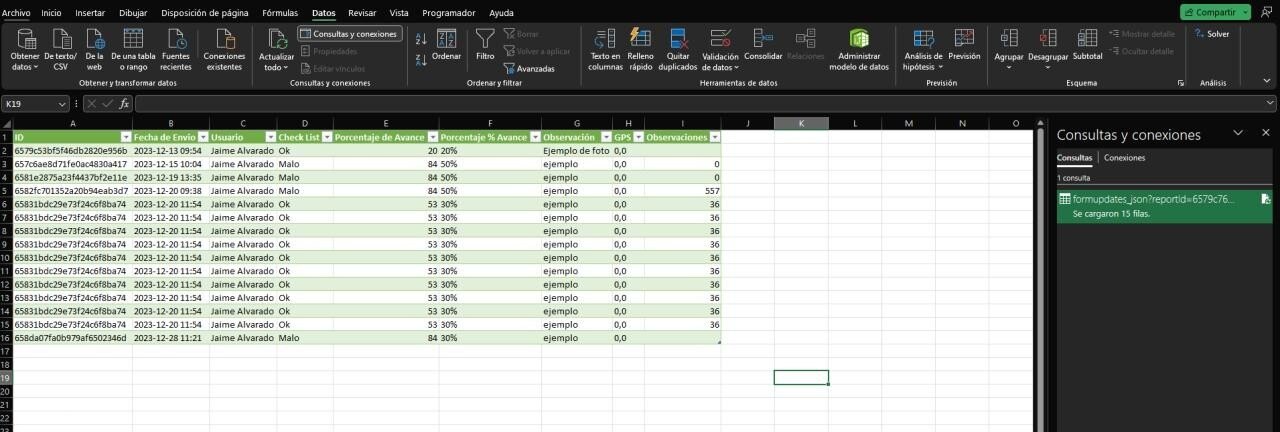Screen dimensions: 1280x432
Task: Switch to the Fórmulas ribbon tab
Action: coord(280,13)
